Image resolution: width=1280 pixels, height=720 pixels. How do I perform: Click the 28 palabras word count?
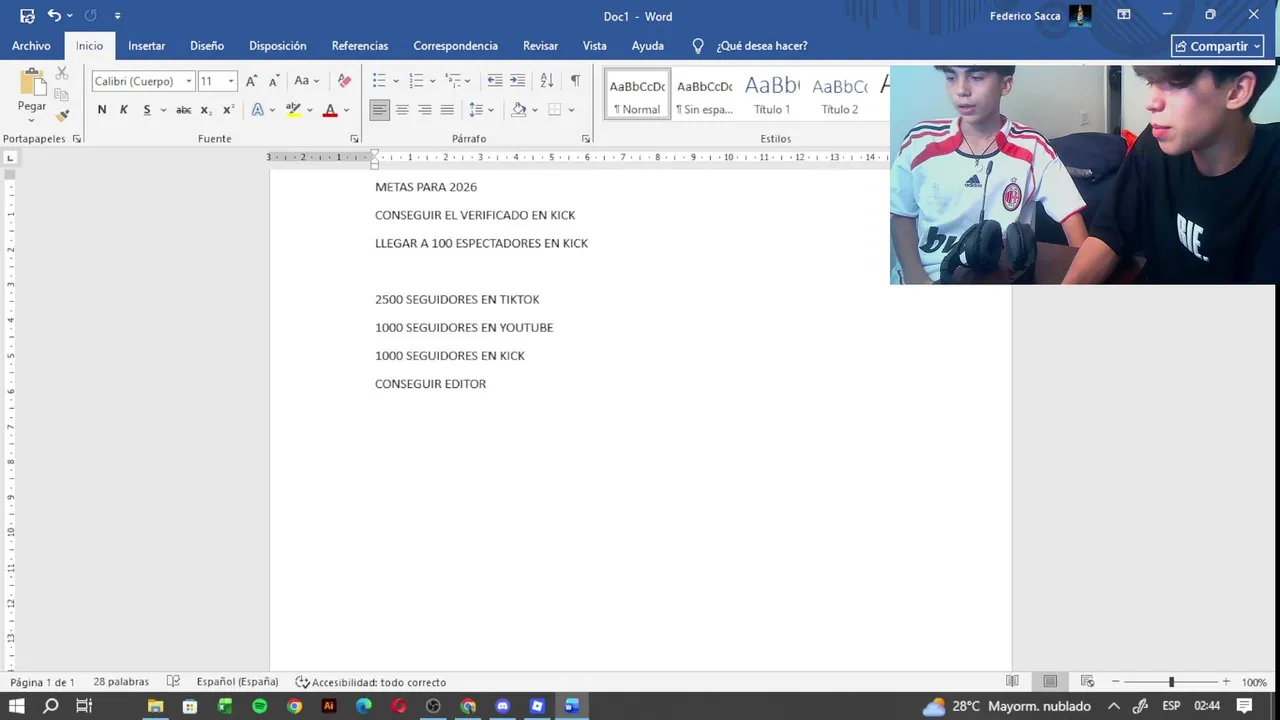pos(121,682)
